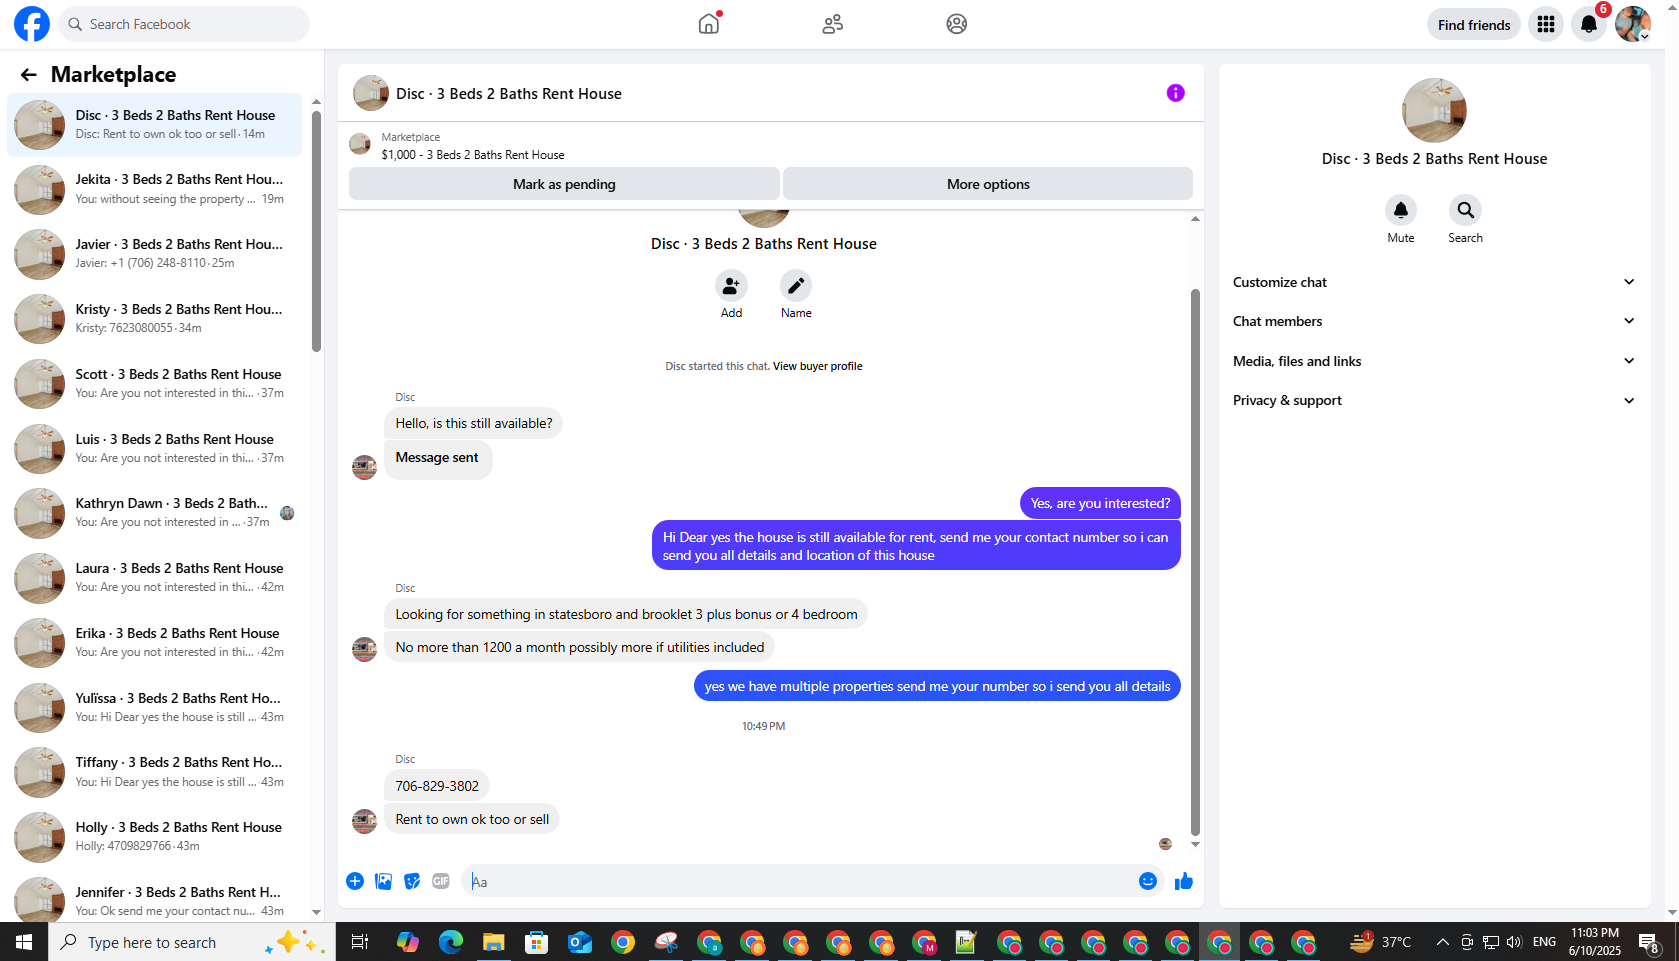Click the Search Facebook field
This screenshot has width=1679, height=961.
click(x=185, y=24)
